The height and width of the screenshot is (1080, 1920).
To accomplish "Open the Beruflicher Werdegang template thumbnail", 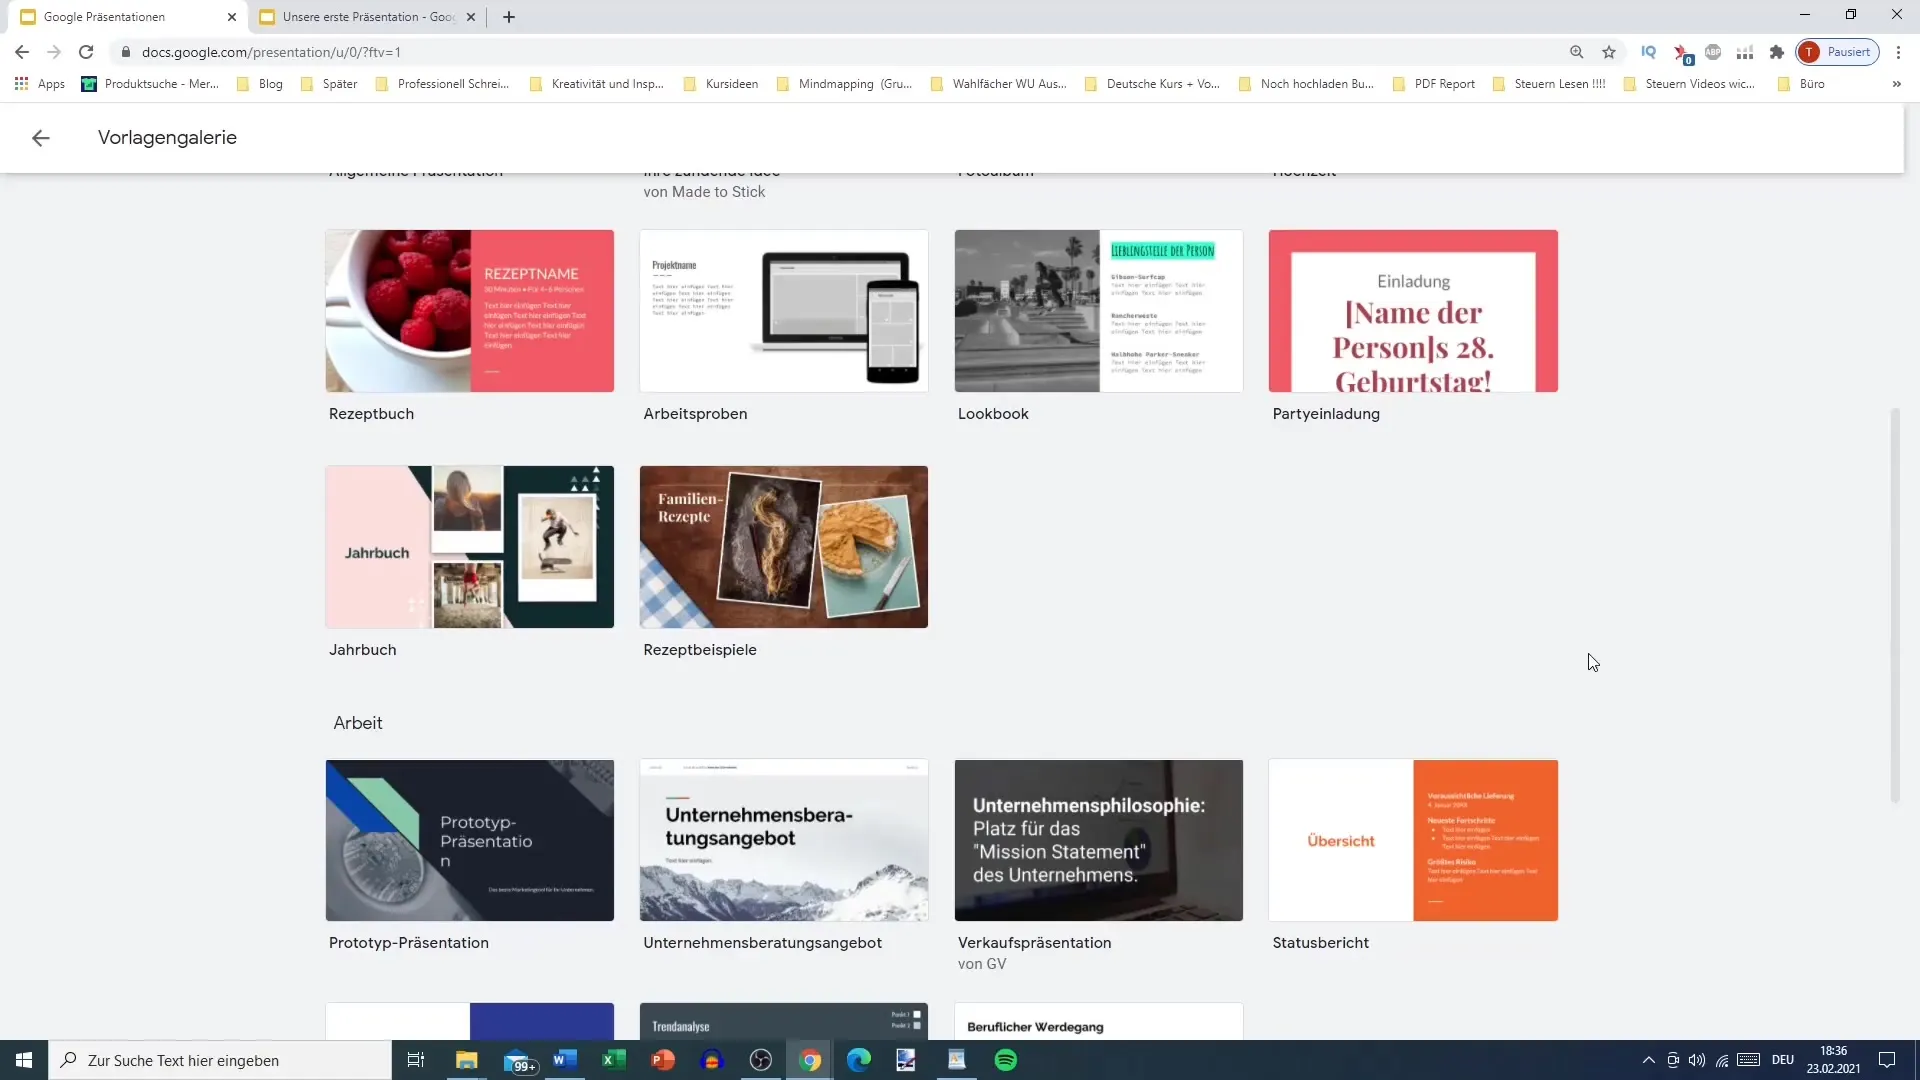I will pyautogui.click(x=1098, y=1021).
